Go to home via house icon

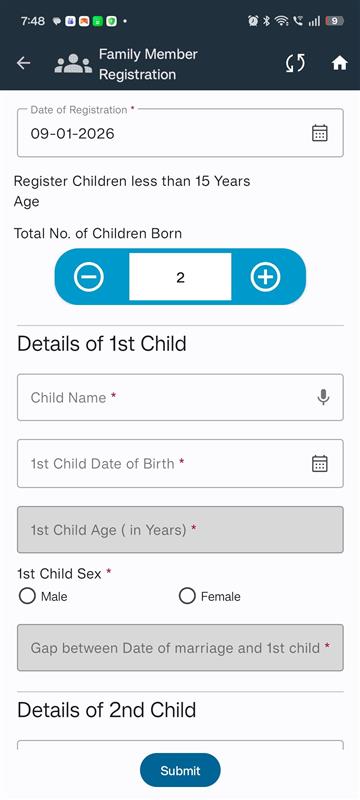tap(340, 63)
